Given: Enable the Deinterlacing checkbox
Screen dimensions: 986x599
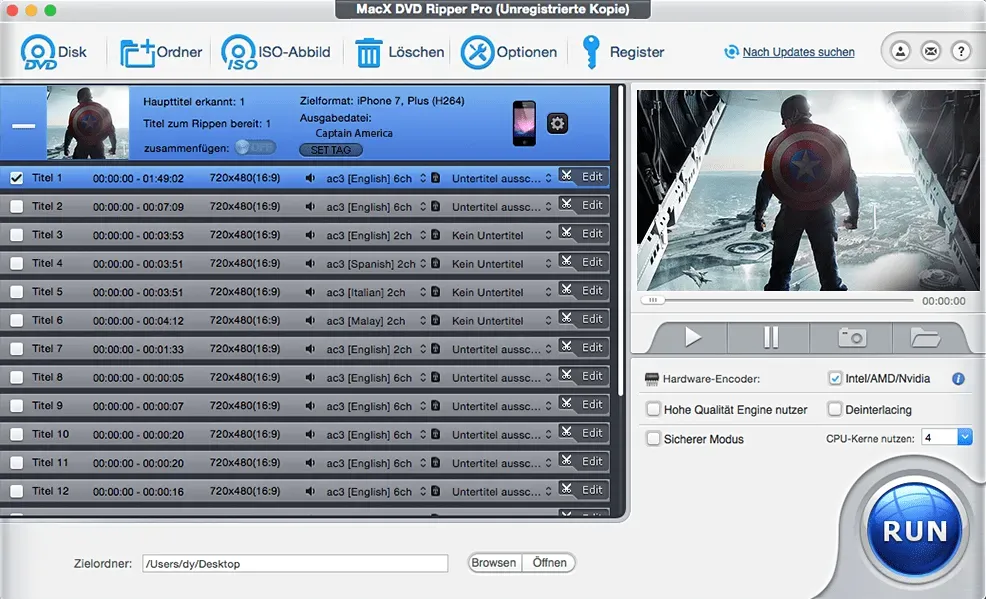Looking at the screenshot, I should click(834, 409).
